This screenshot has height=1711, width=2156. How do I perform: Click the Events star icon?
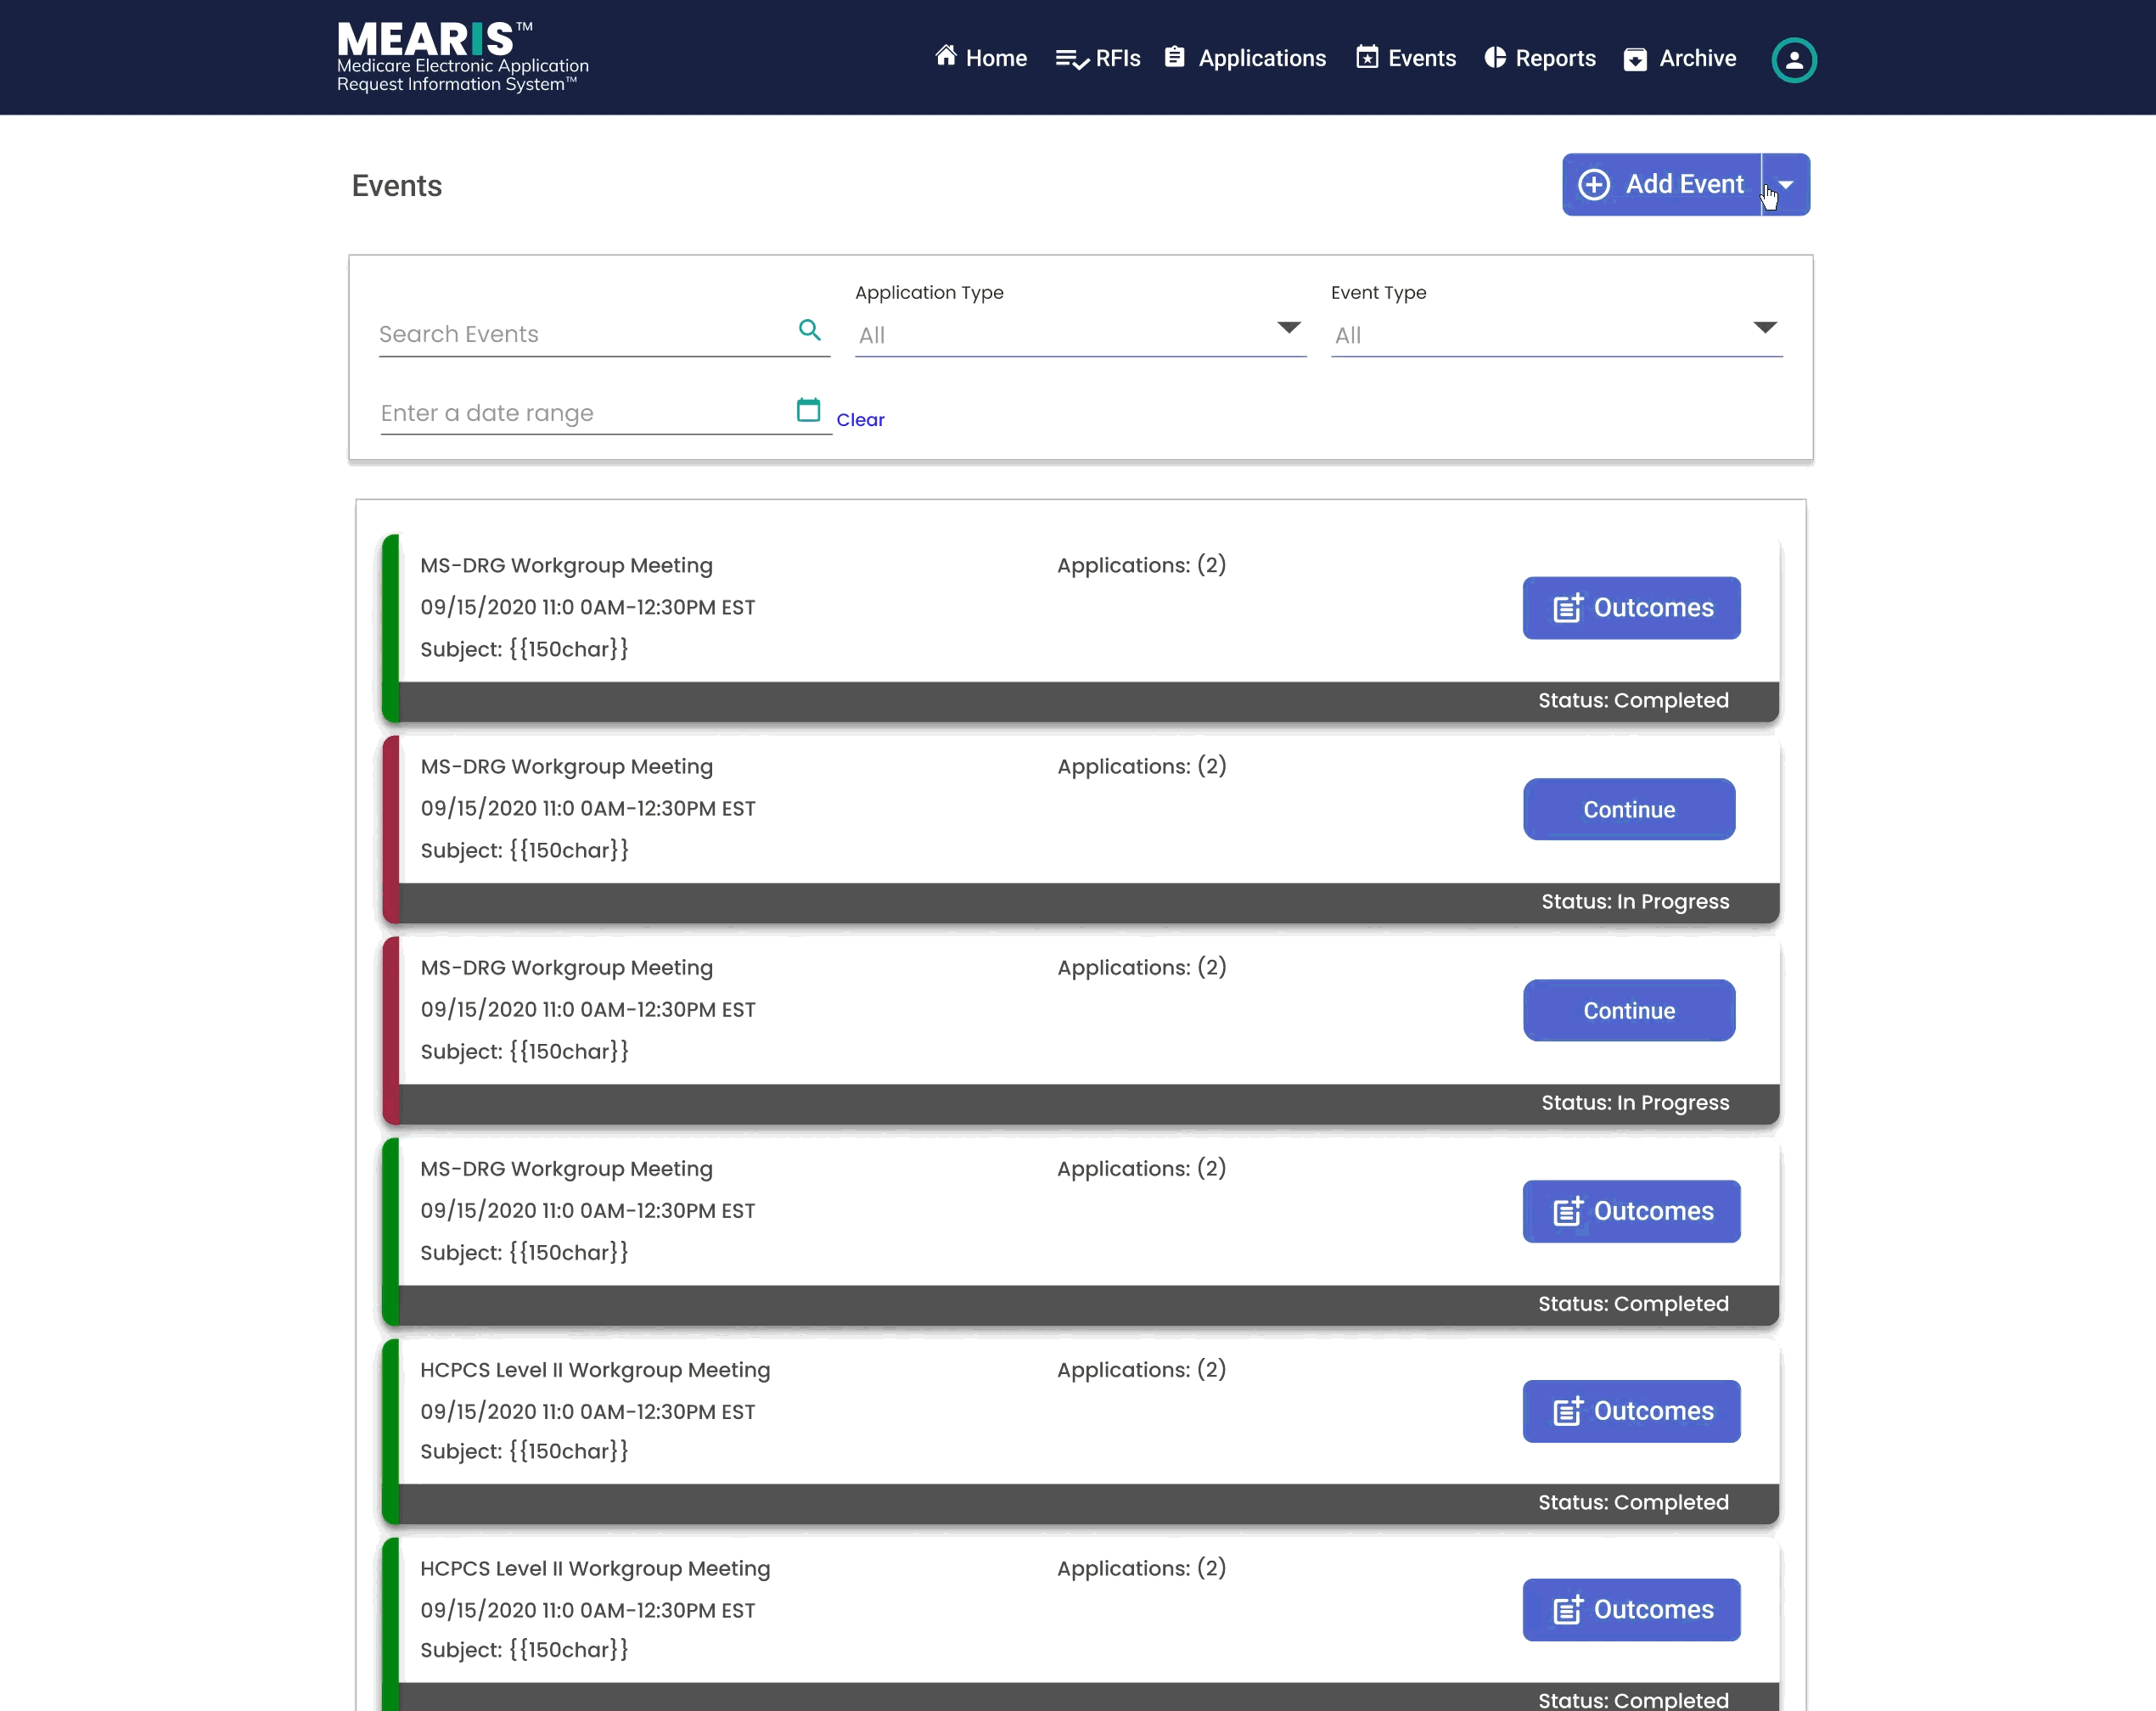(1367, 58)
